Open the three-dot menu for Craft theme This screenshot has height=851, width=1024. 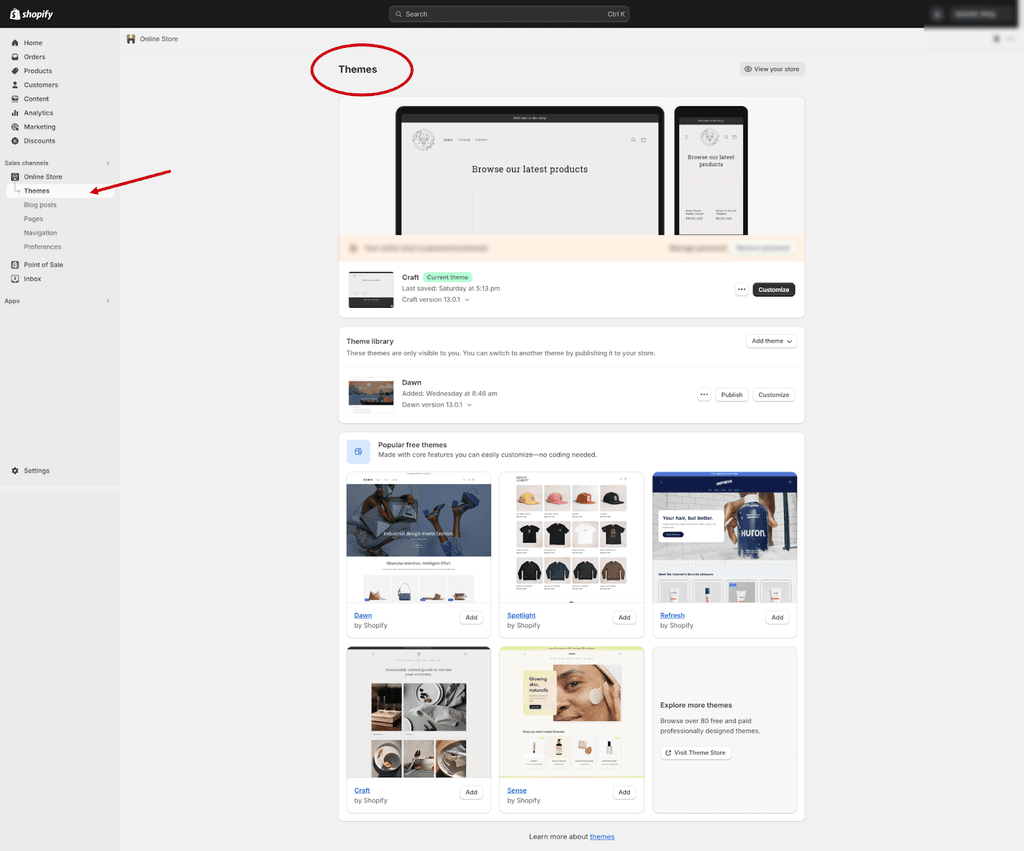tap(741, 289)
